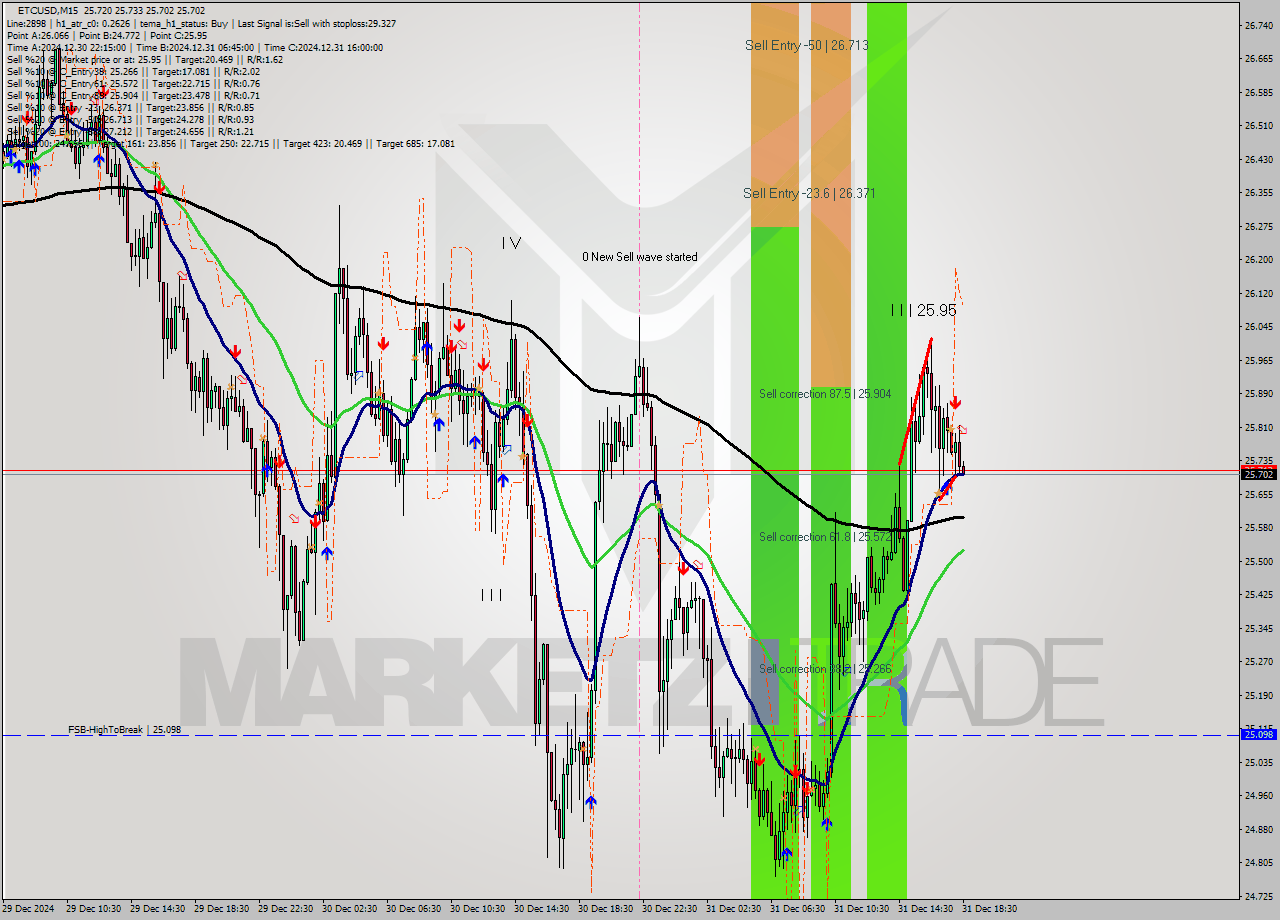
Task: Click the 25.500 price axis value
Action: tap(1258, 561)
